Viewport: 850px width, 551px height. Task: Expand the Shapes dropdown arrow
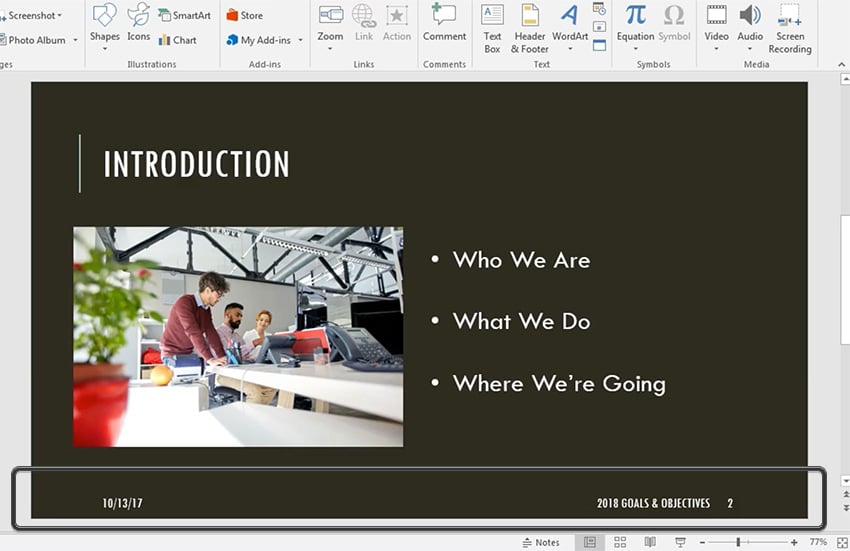point(105,49)
